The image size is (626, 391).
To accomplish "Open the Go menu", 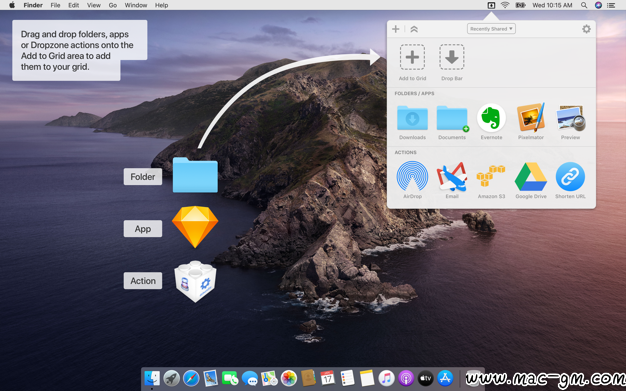I will coord(113,5).
